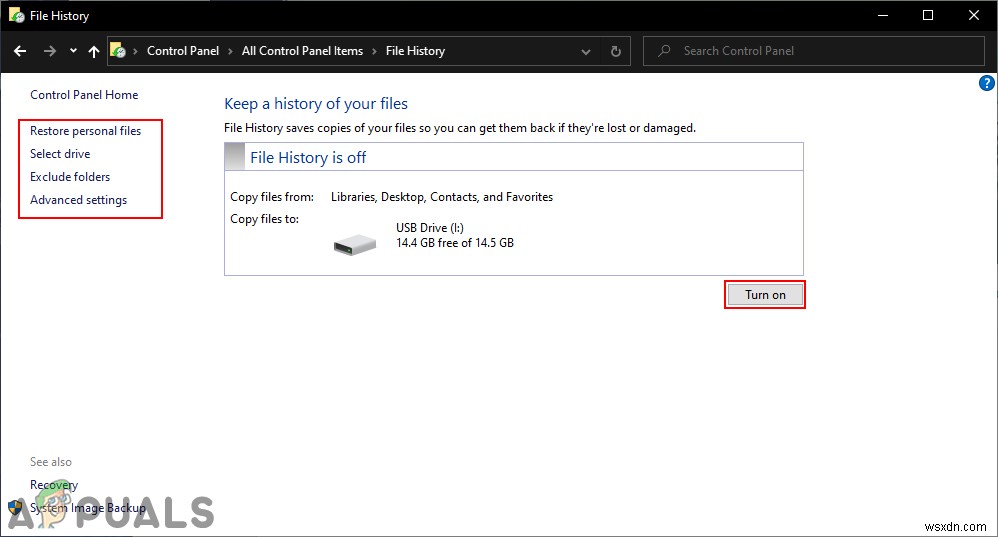Click the search magnifier icon
The height and width of the screenshot is (537, 998).
point(664,51)
